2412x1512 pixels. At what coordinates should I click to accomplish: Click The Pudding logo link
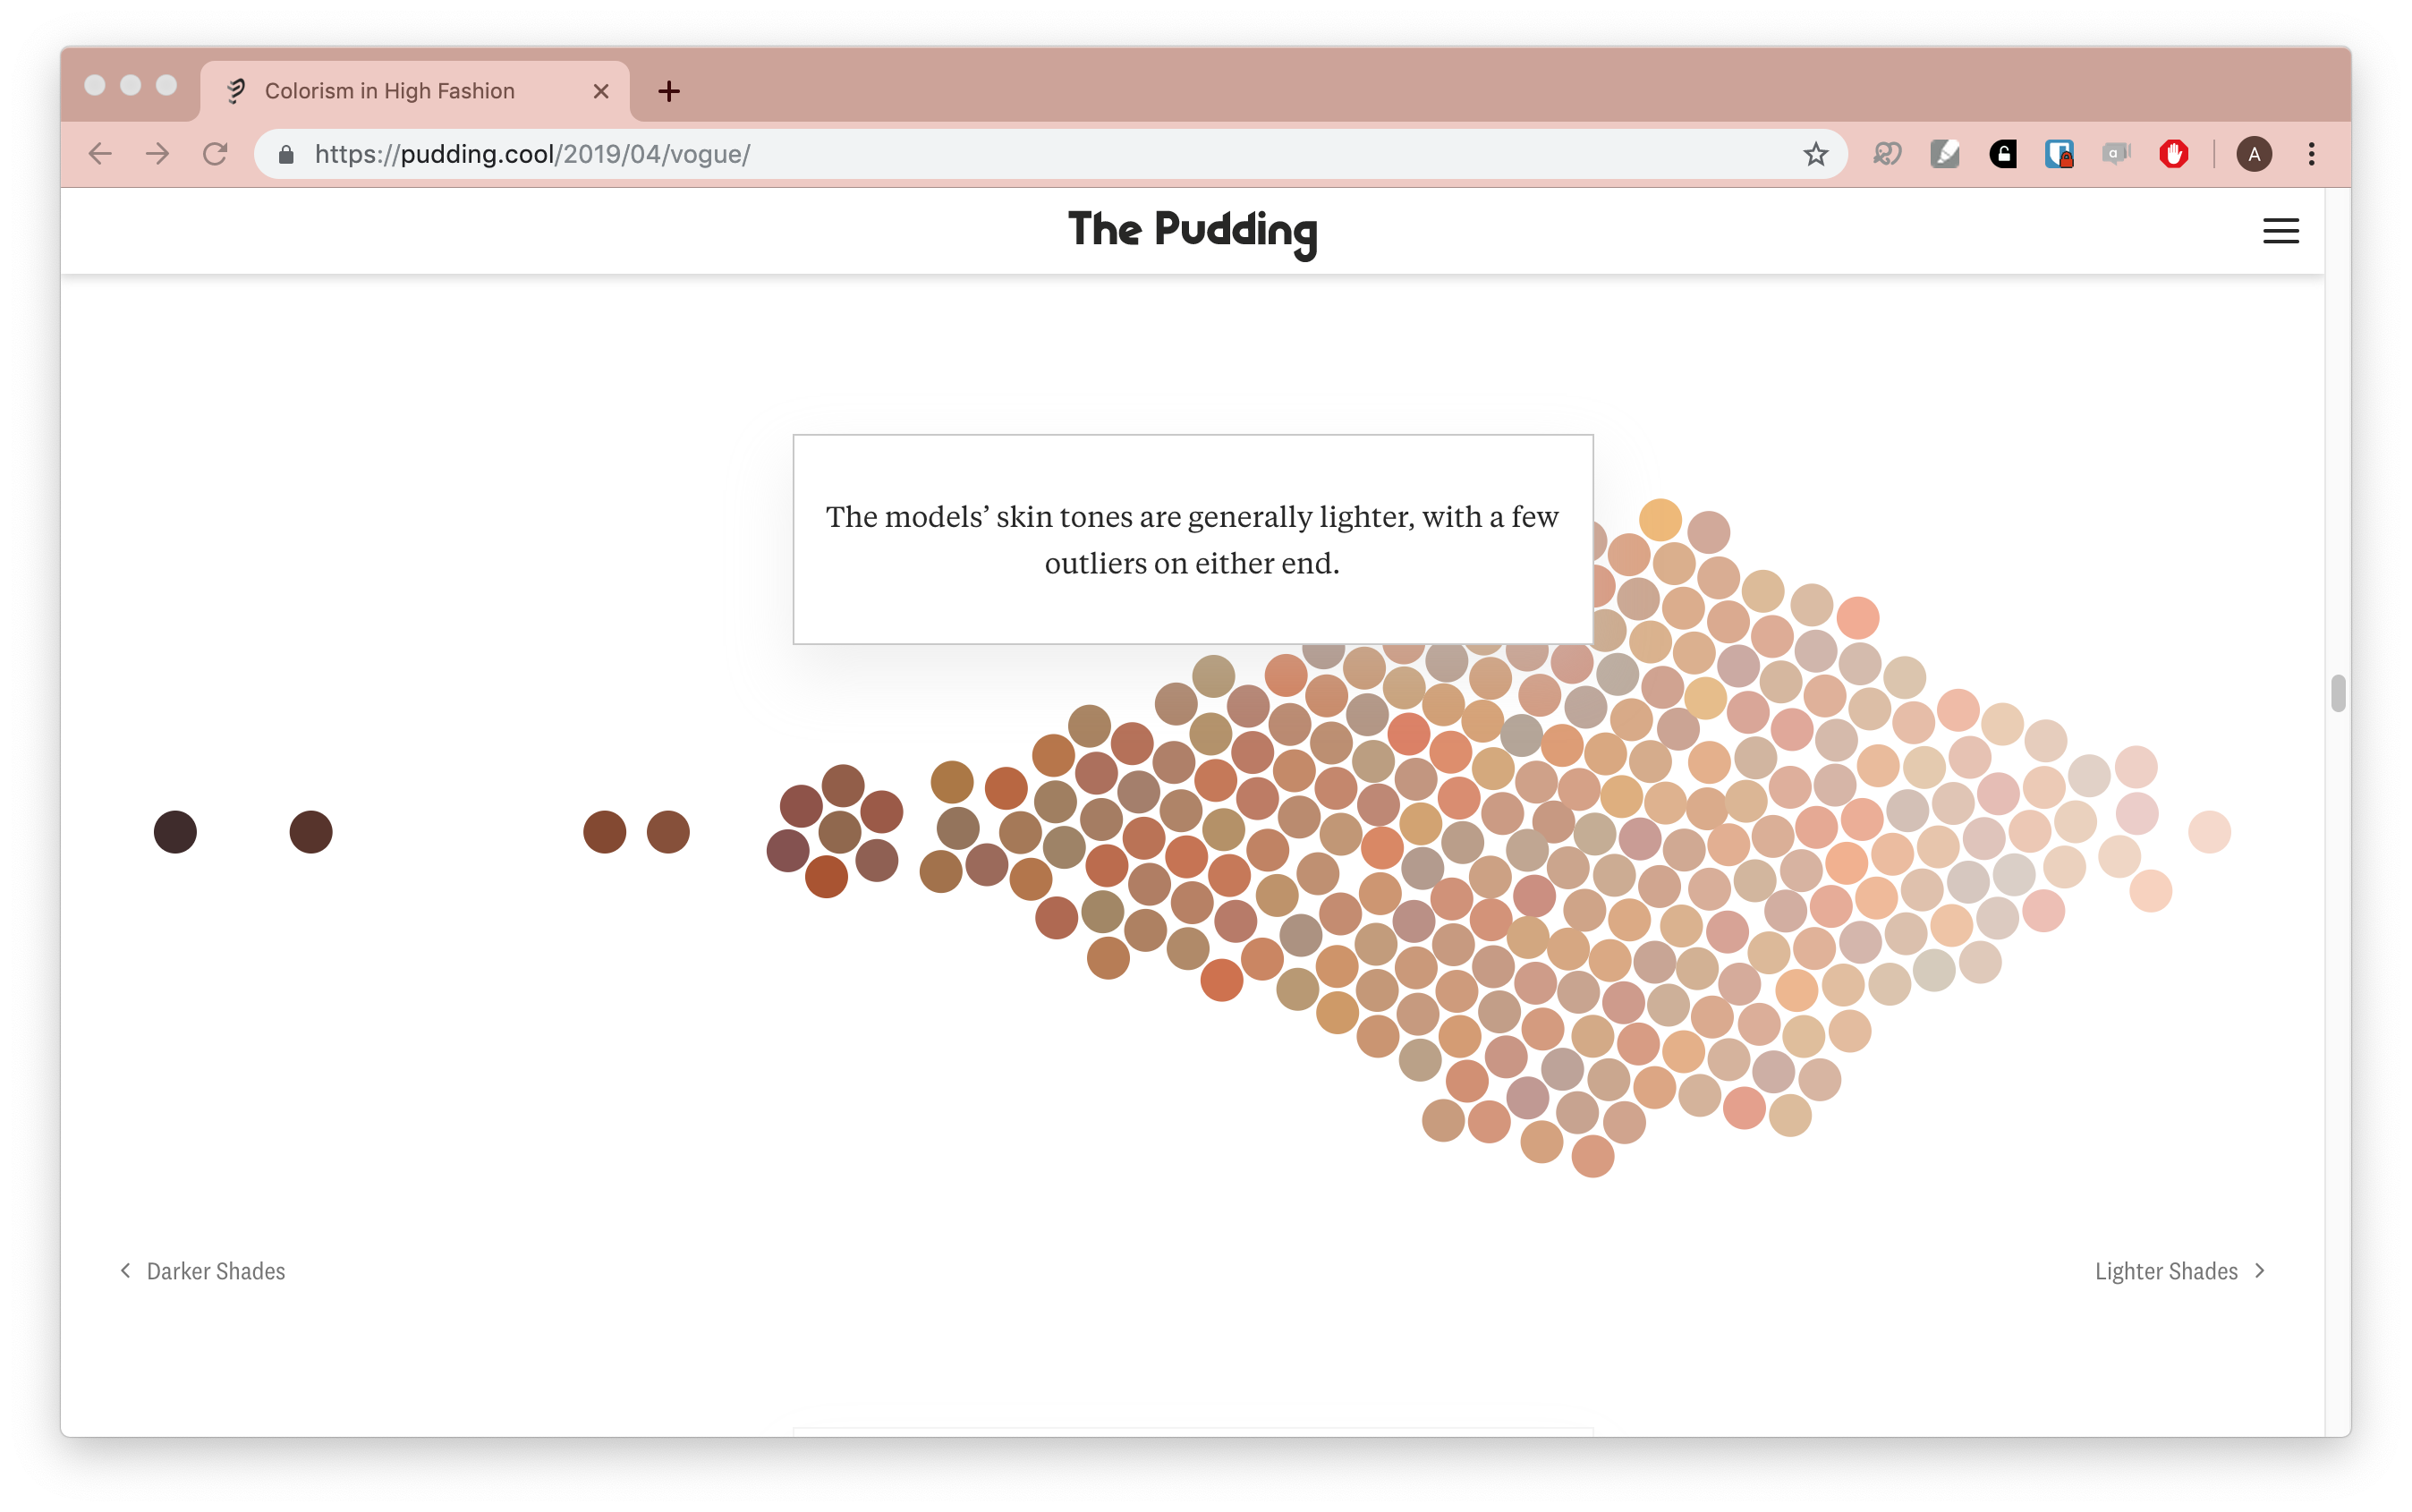click(x=1192, y=231)
